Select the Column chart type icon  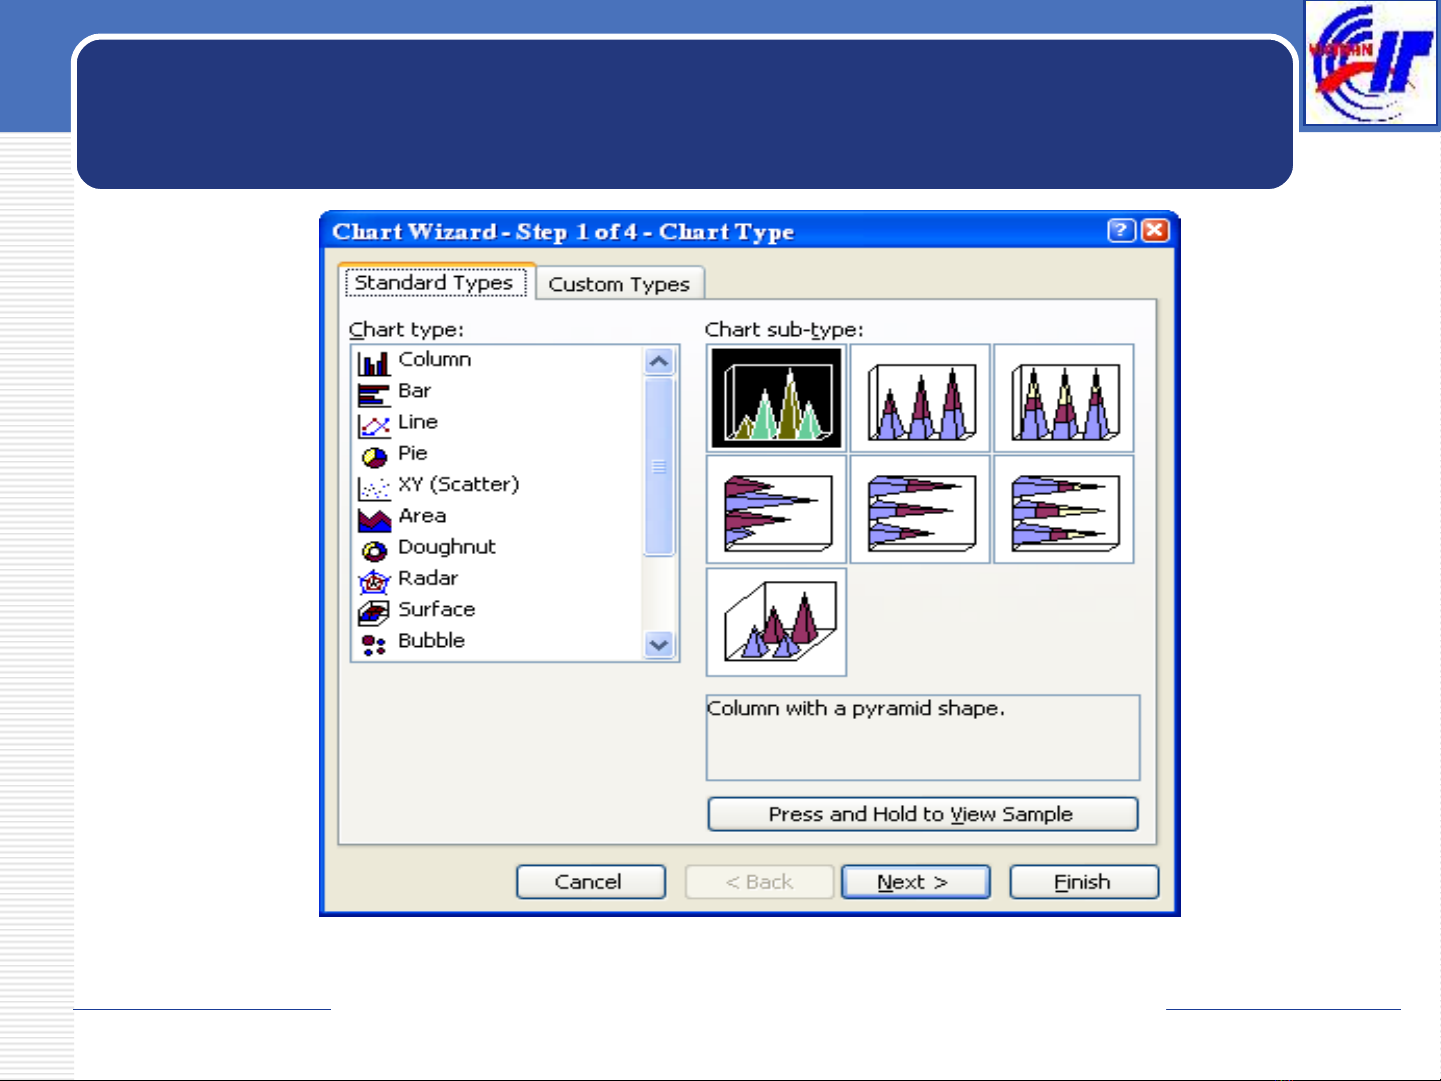(374, 362)
